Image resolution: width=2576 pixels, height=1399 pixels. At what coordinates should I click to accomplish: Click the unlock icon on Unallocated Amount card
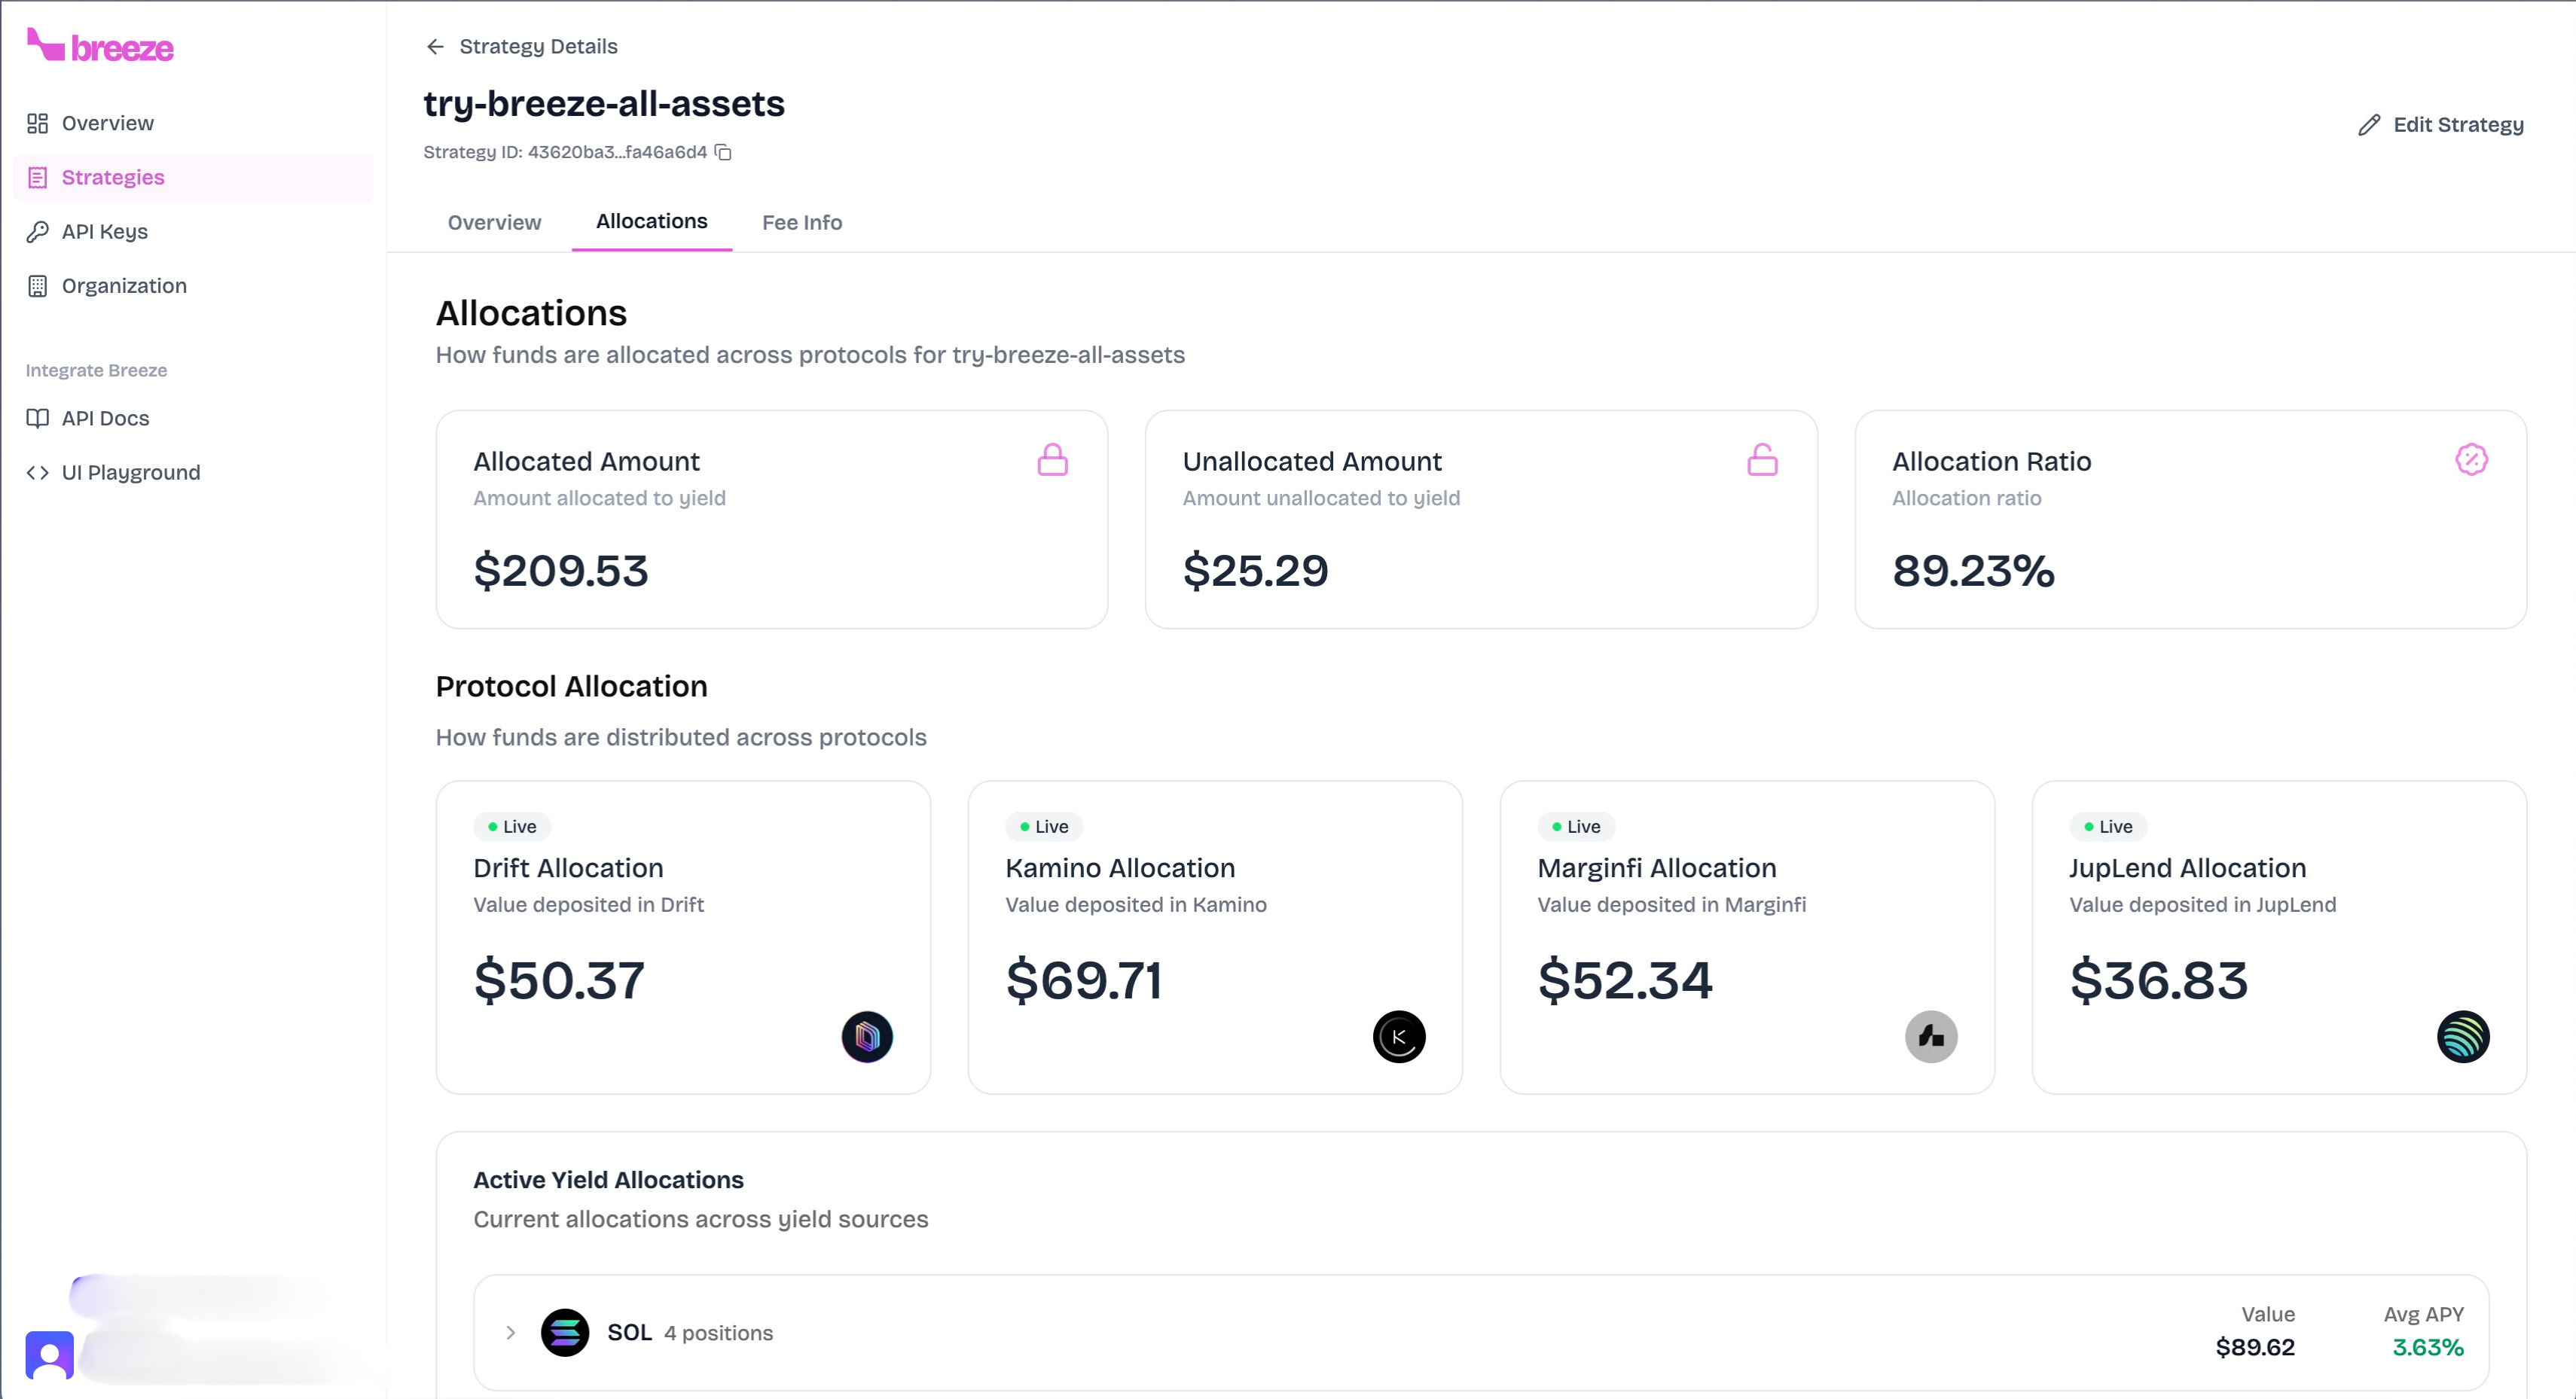click(1763, 460)
